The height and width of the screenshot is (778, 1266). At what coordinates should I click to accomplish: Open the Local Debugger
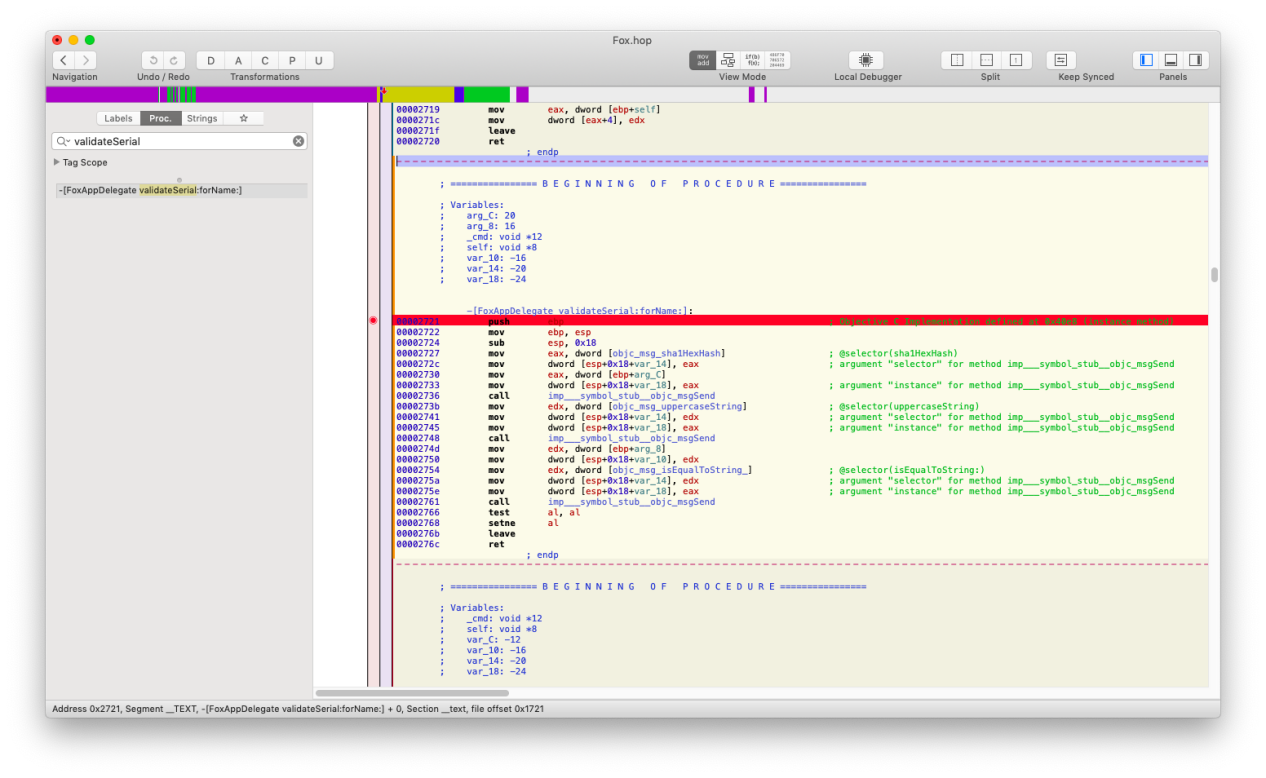866,60
